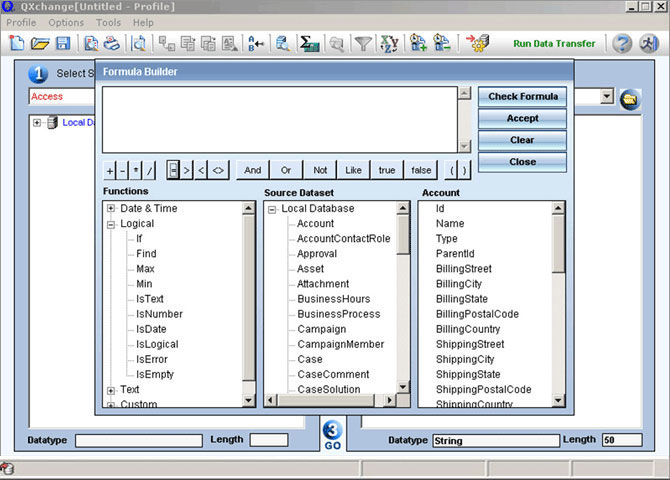Select the BillingCity field
The image size is (670, 480).
458,284
